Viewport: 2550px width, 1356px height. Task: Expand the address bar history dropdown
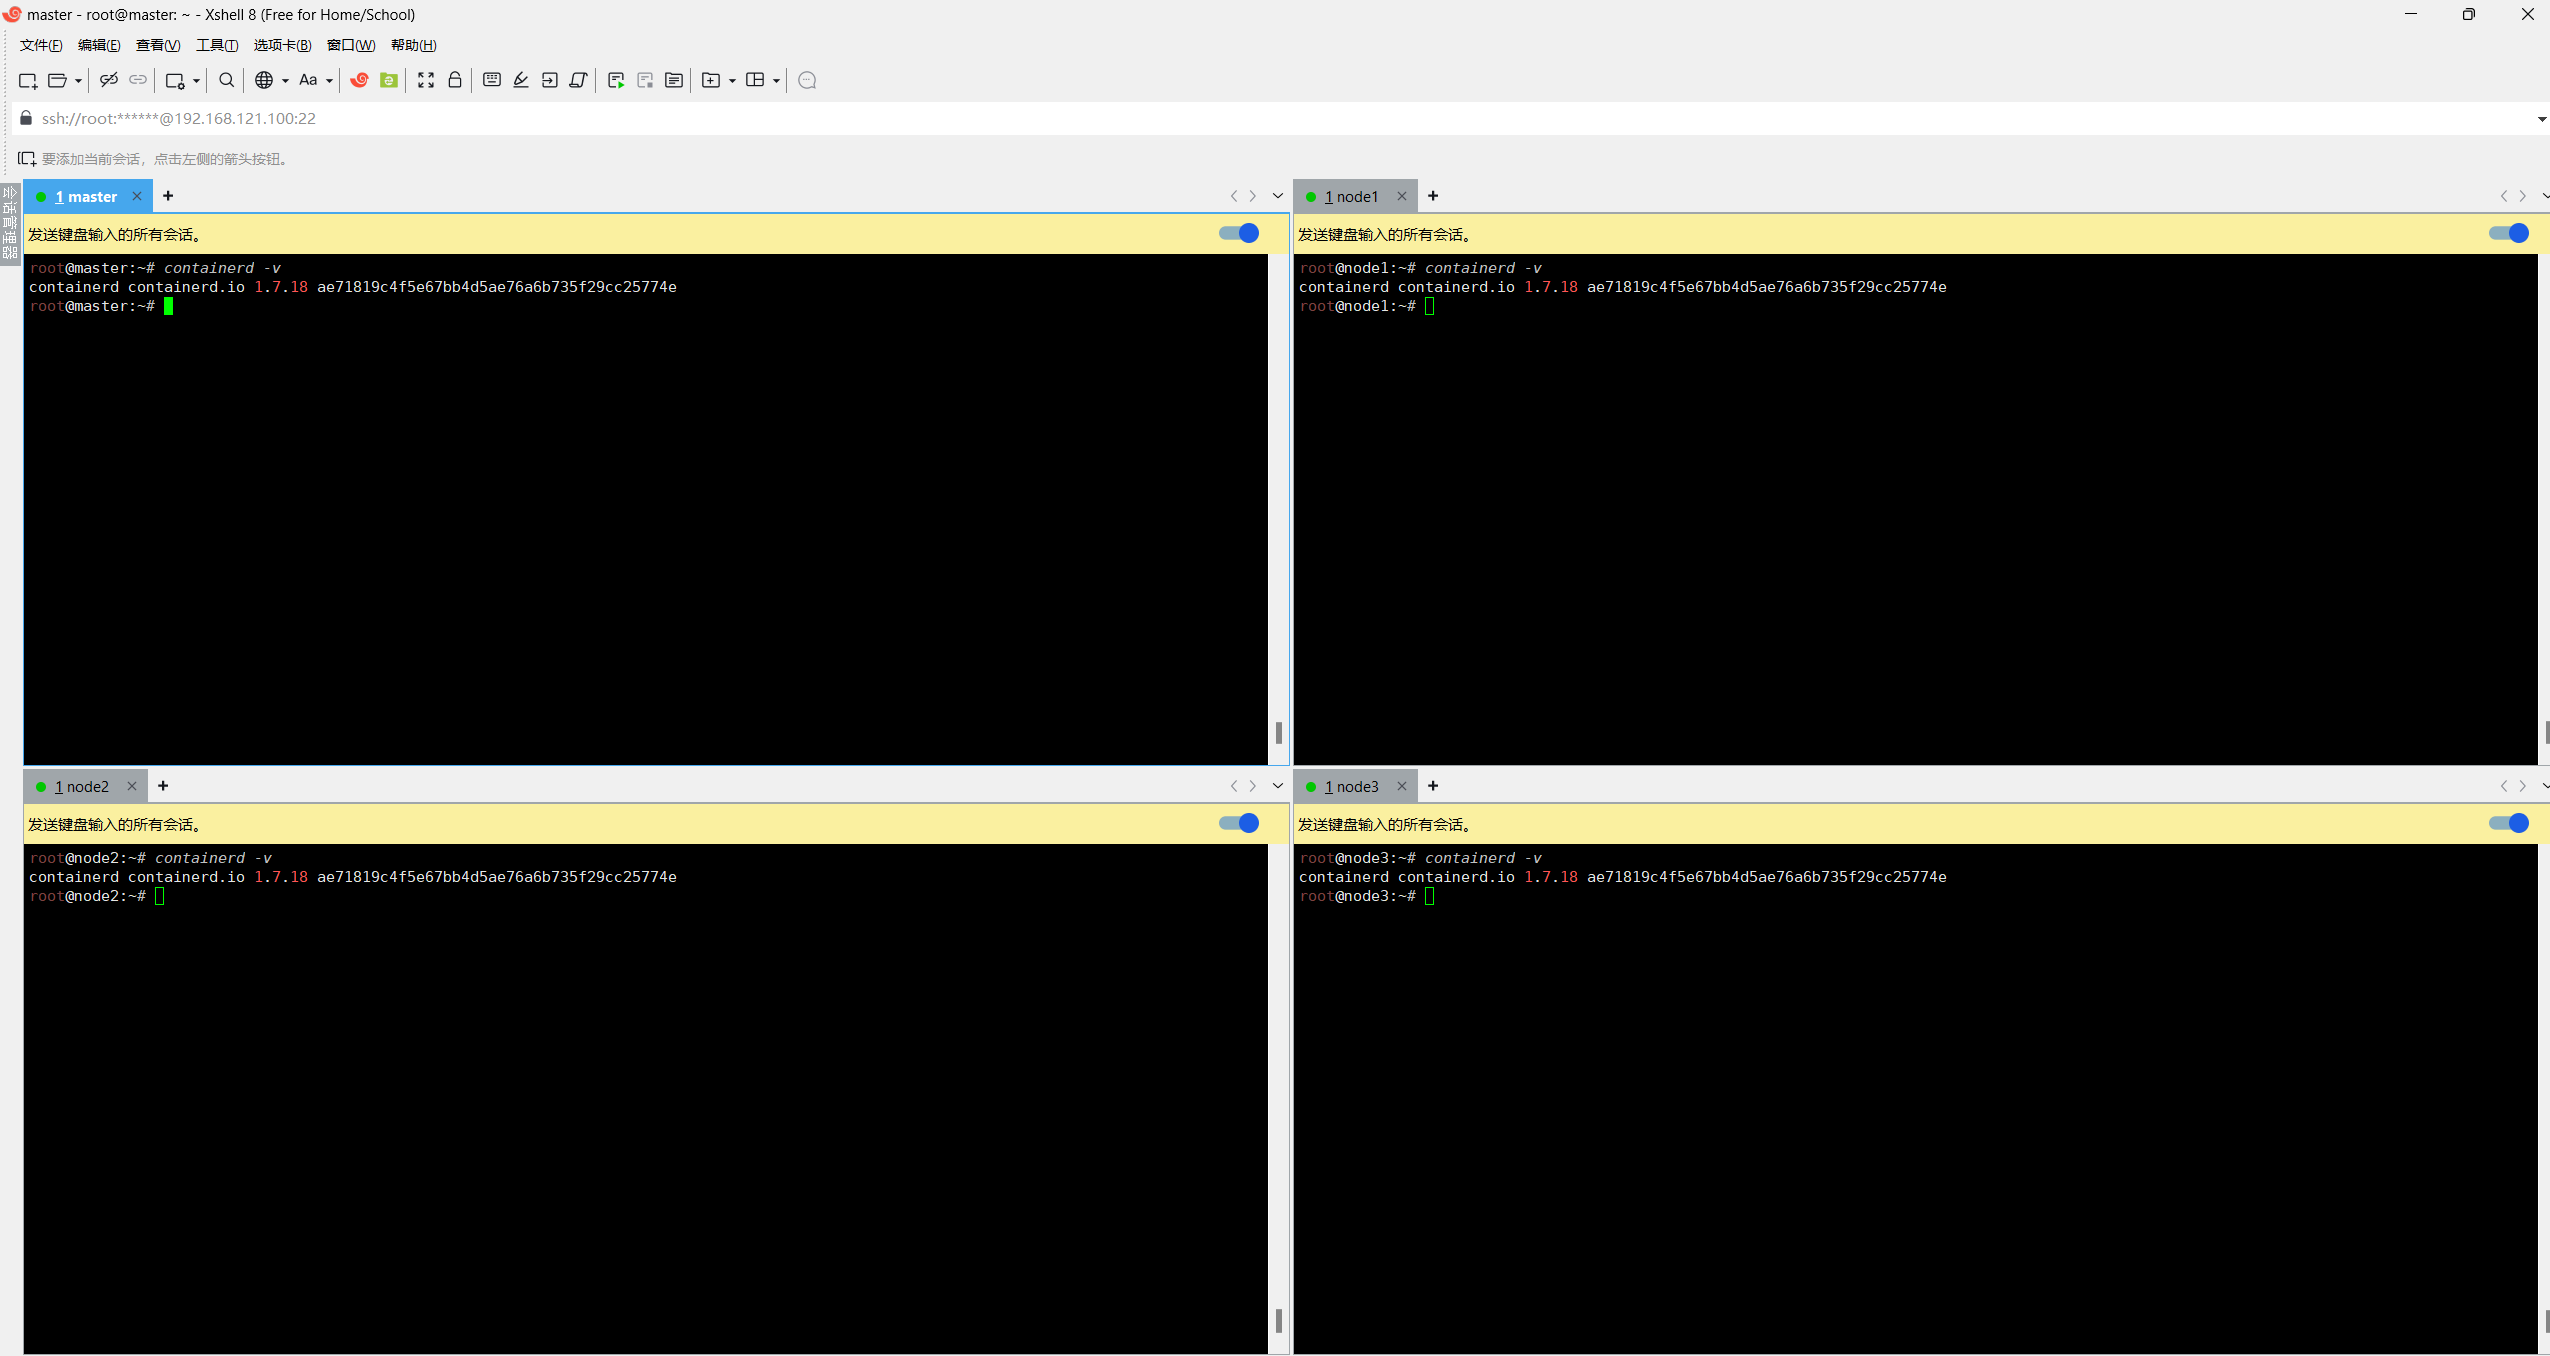(2541, 119)
